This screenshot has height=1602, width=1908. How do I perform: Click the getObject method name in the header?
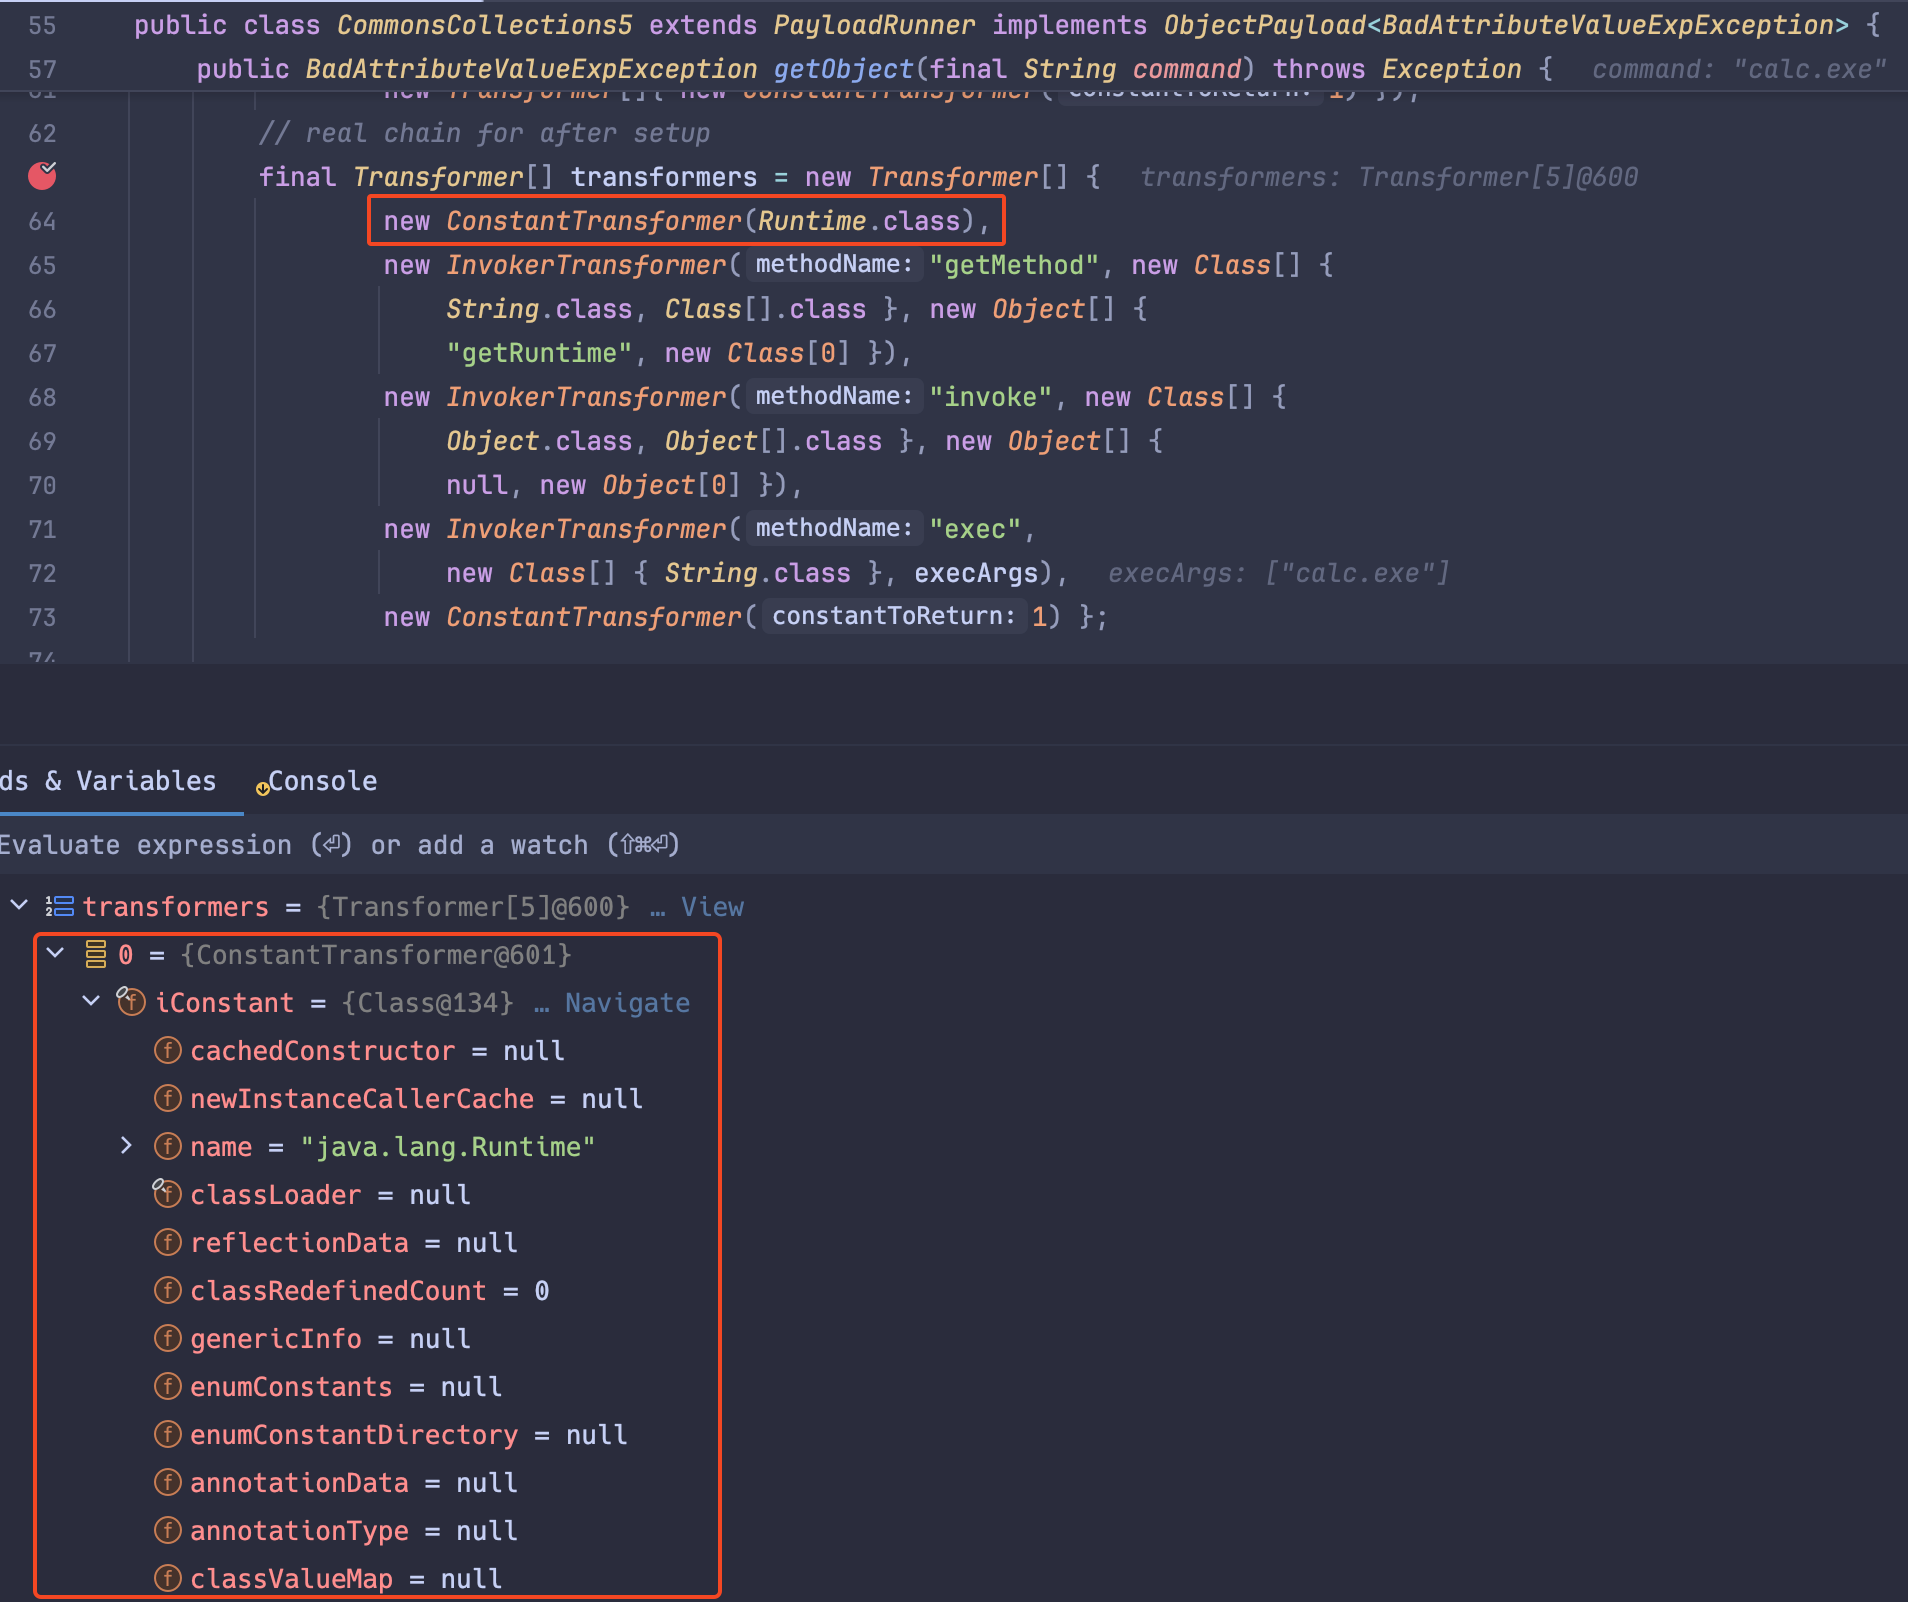tap(843, 69)
